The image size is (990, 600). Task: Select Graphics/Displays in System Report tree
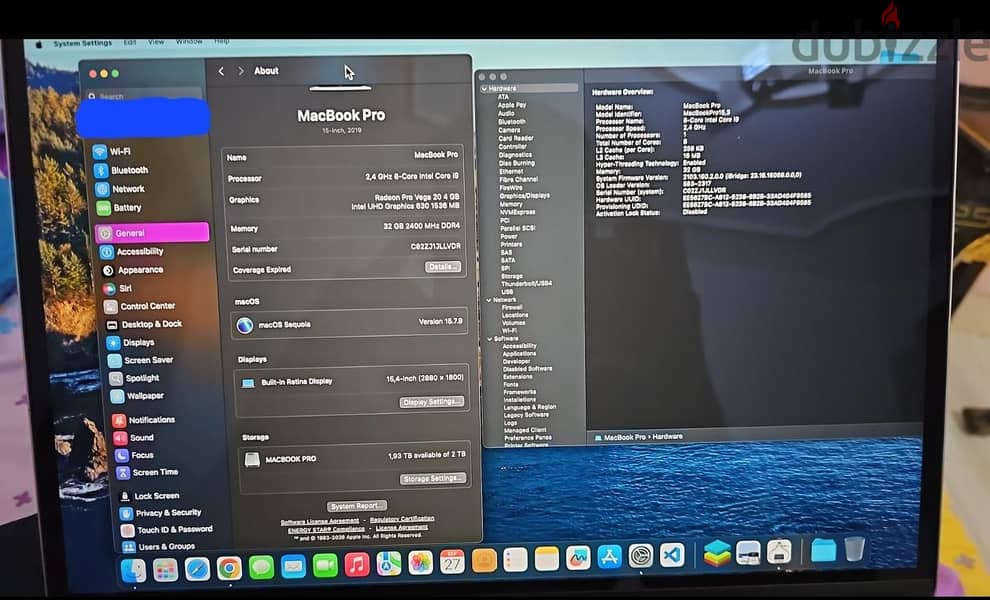coord(524,196)
